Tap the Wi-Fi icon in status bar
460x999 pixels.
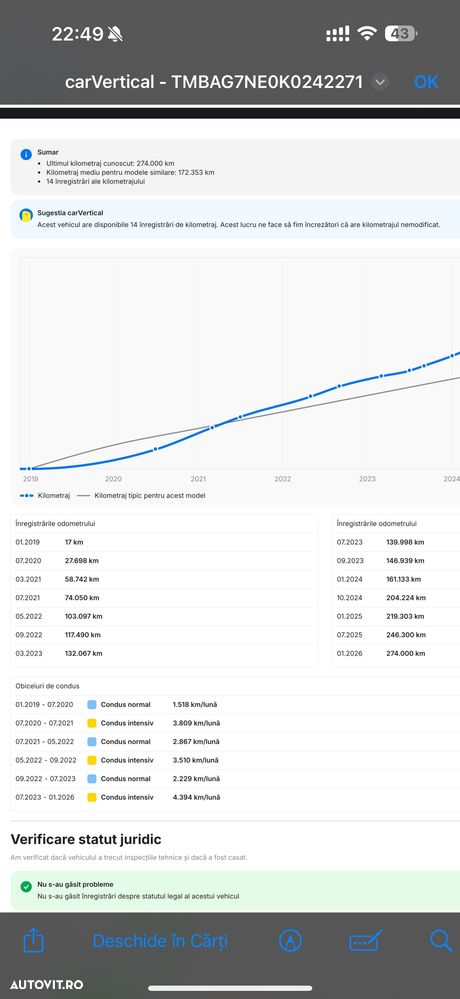pyautogui.click(x=367, y=33)
